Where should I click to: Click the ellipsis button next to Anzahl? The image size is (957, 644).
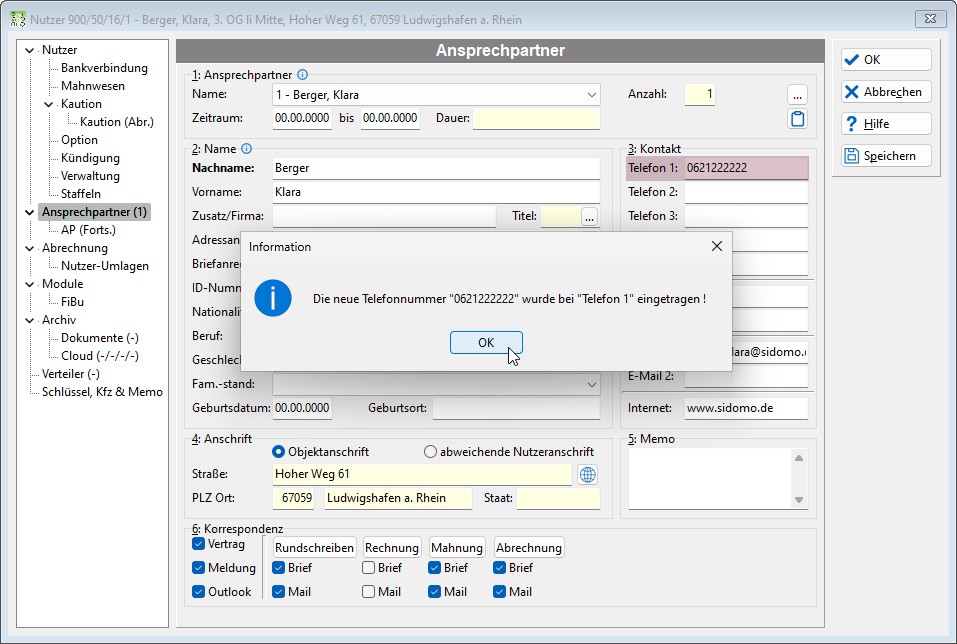point(797,95)
